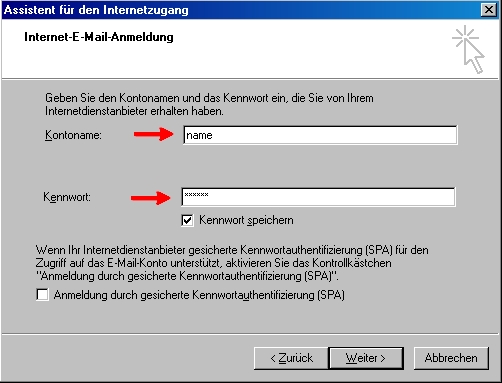Click the 'Kontoname:' label
This screenshot has width=502, height=383.
(73, 135)
